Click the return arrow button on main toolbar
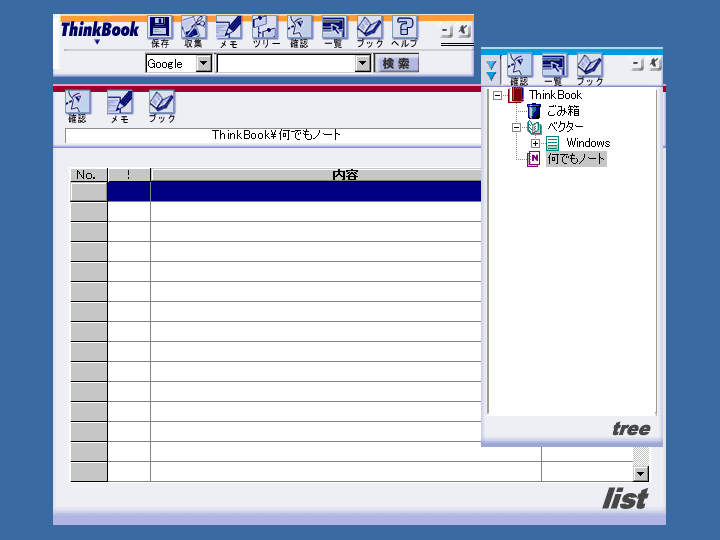The image size is (720, 540). click(464, 31)
